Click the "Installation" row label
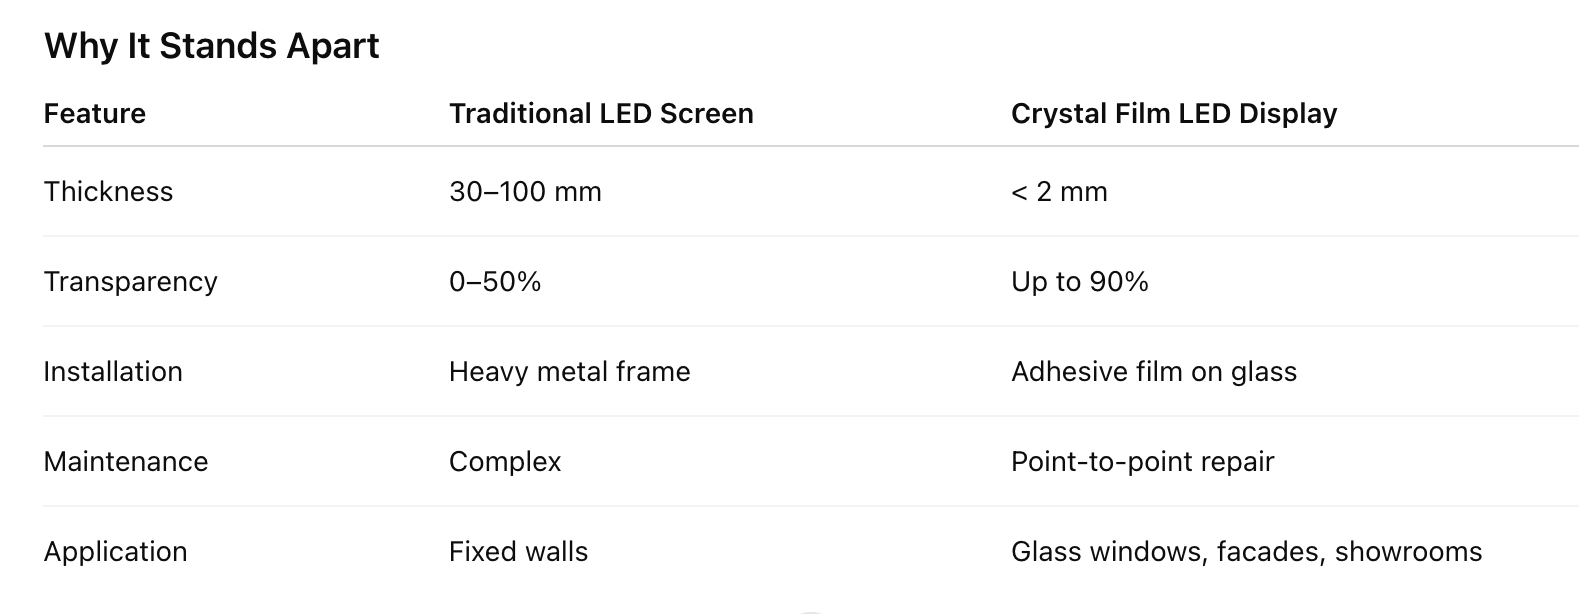The image size is (1588, 614). point(113,372)
